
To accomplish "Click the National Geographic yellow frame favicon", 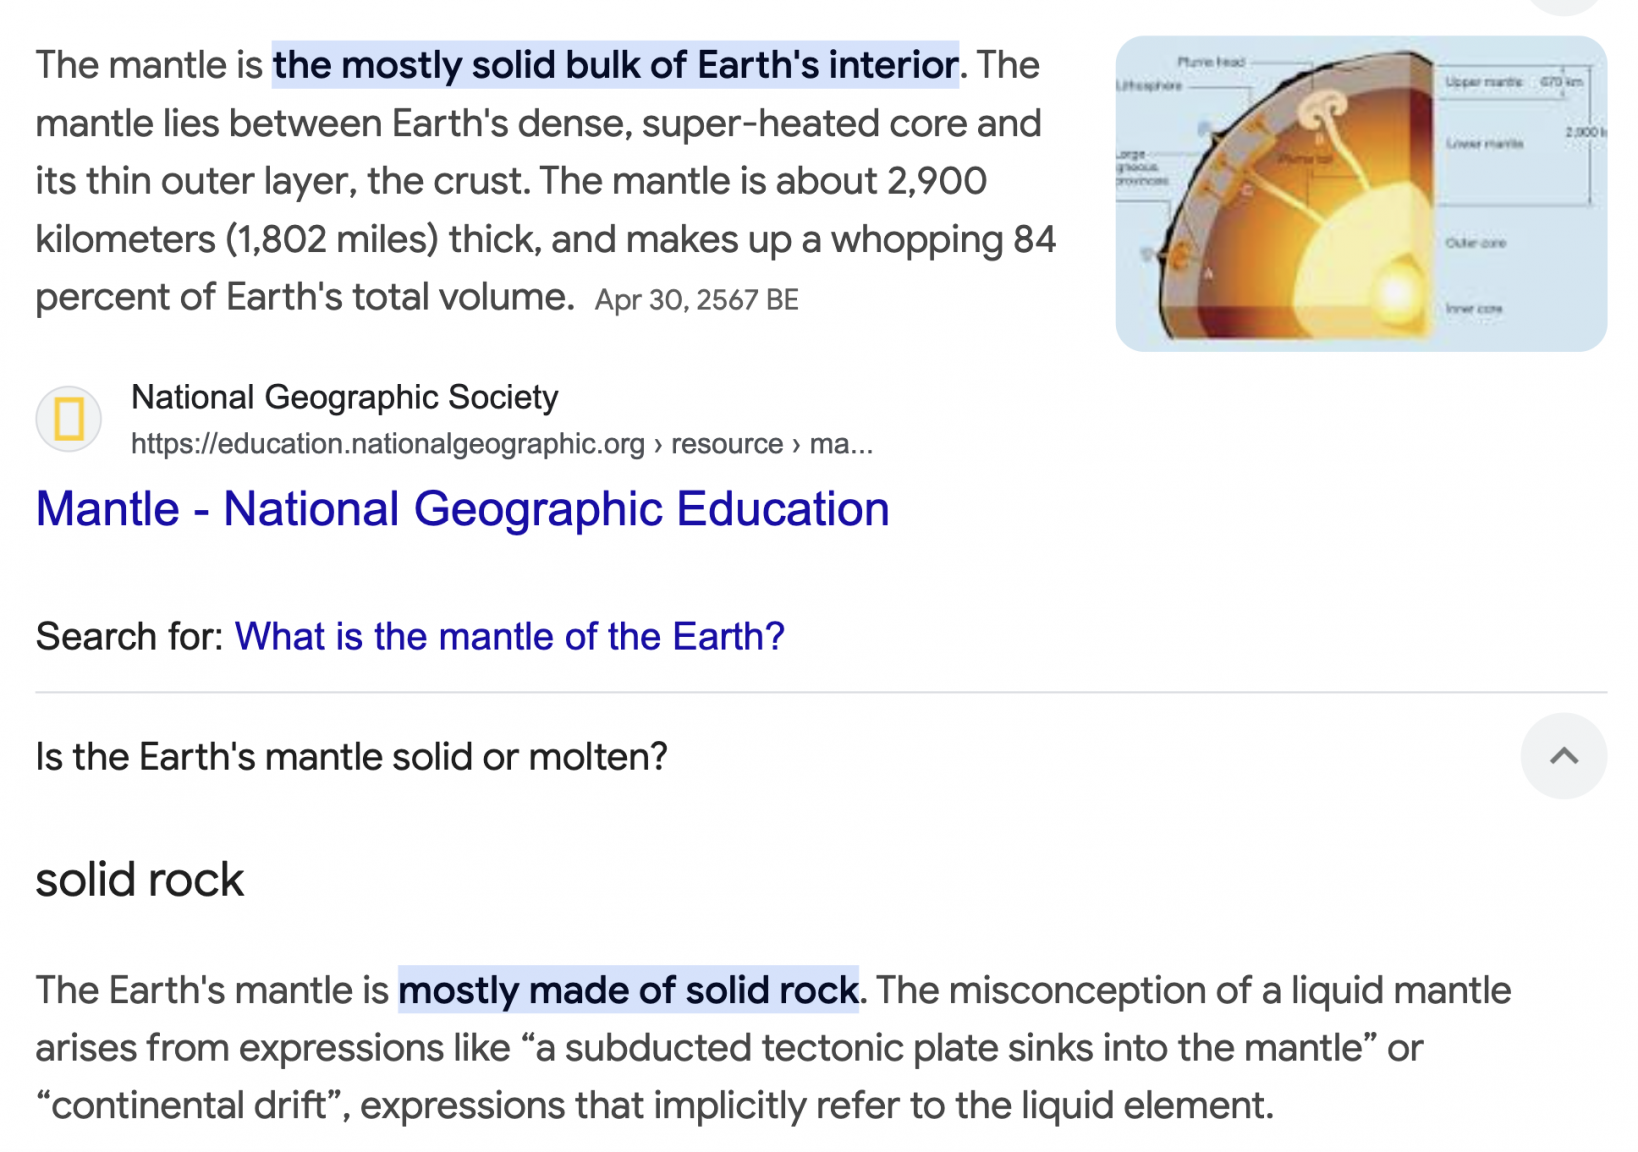I will point(69,419).
